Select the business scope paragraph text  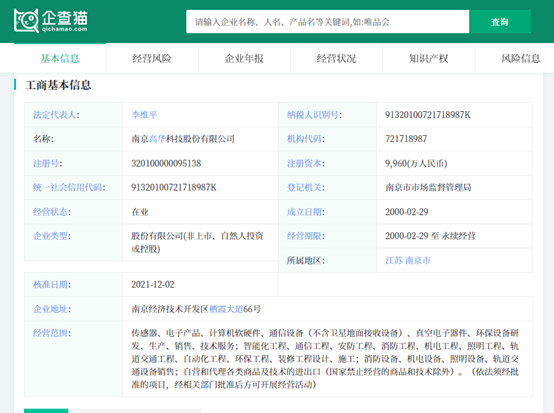click(x=325, y=359)
